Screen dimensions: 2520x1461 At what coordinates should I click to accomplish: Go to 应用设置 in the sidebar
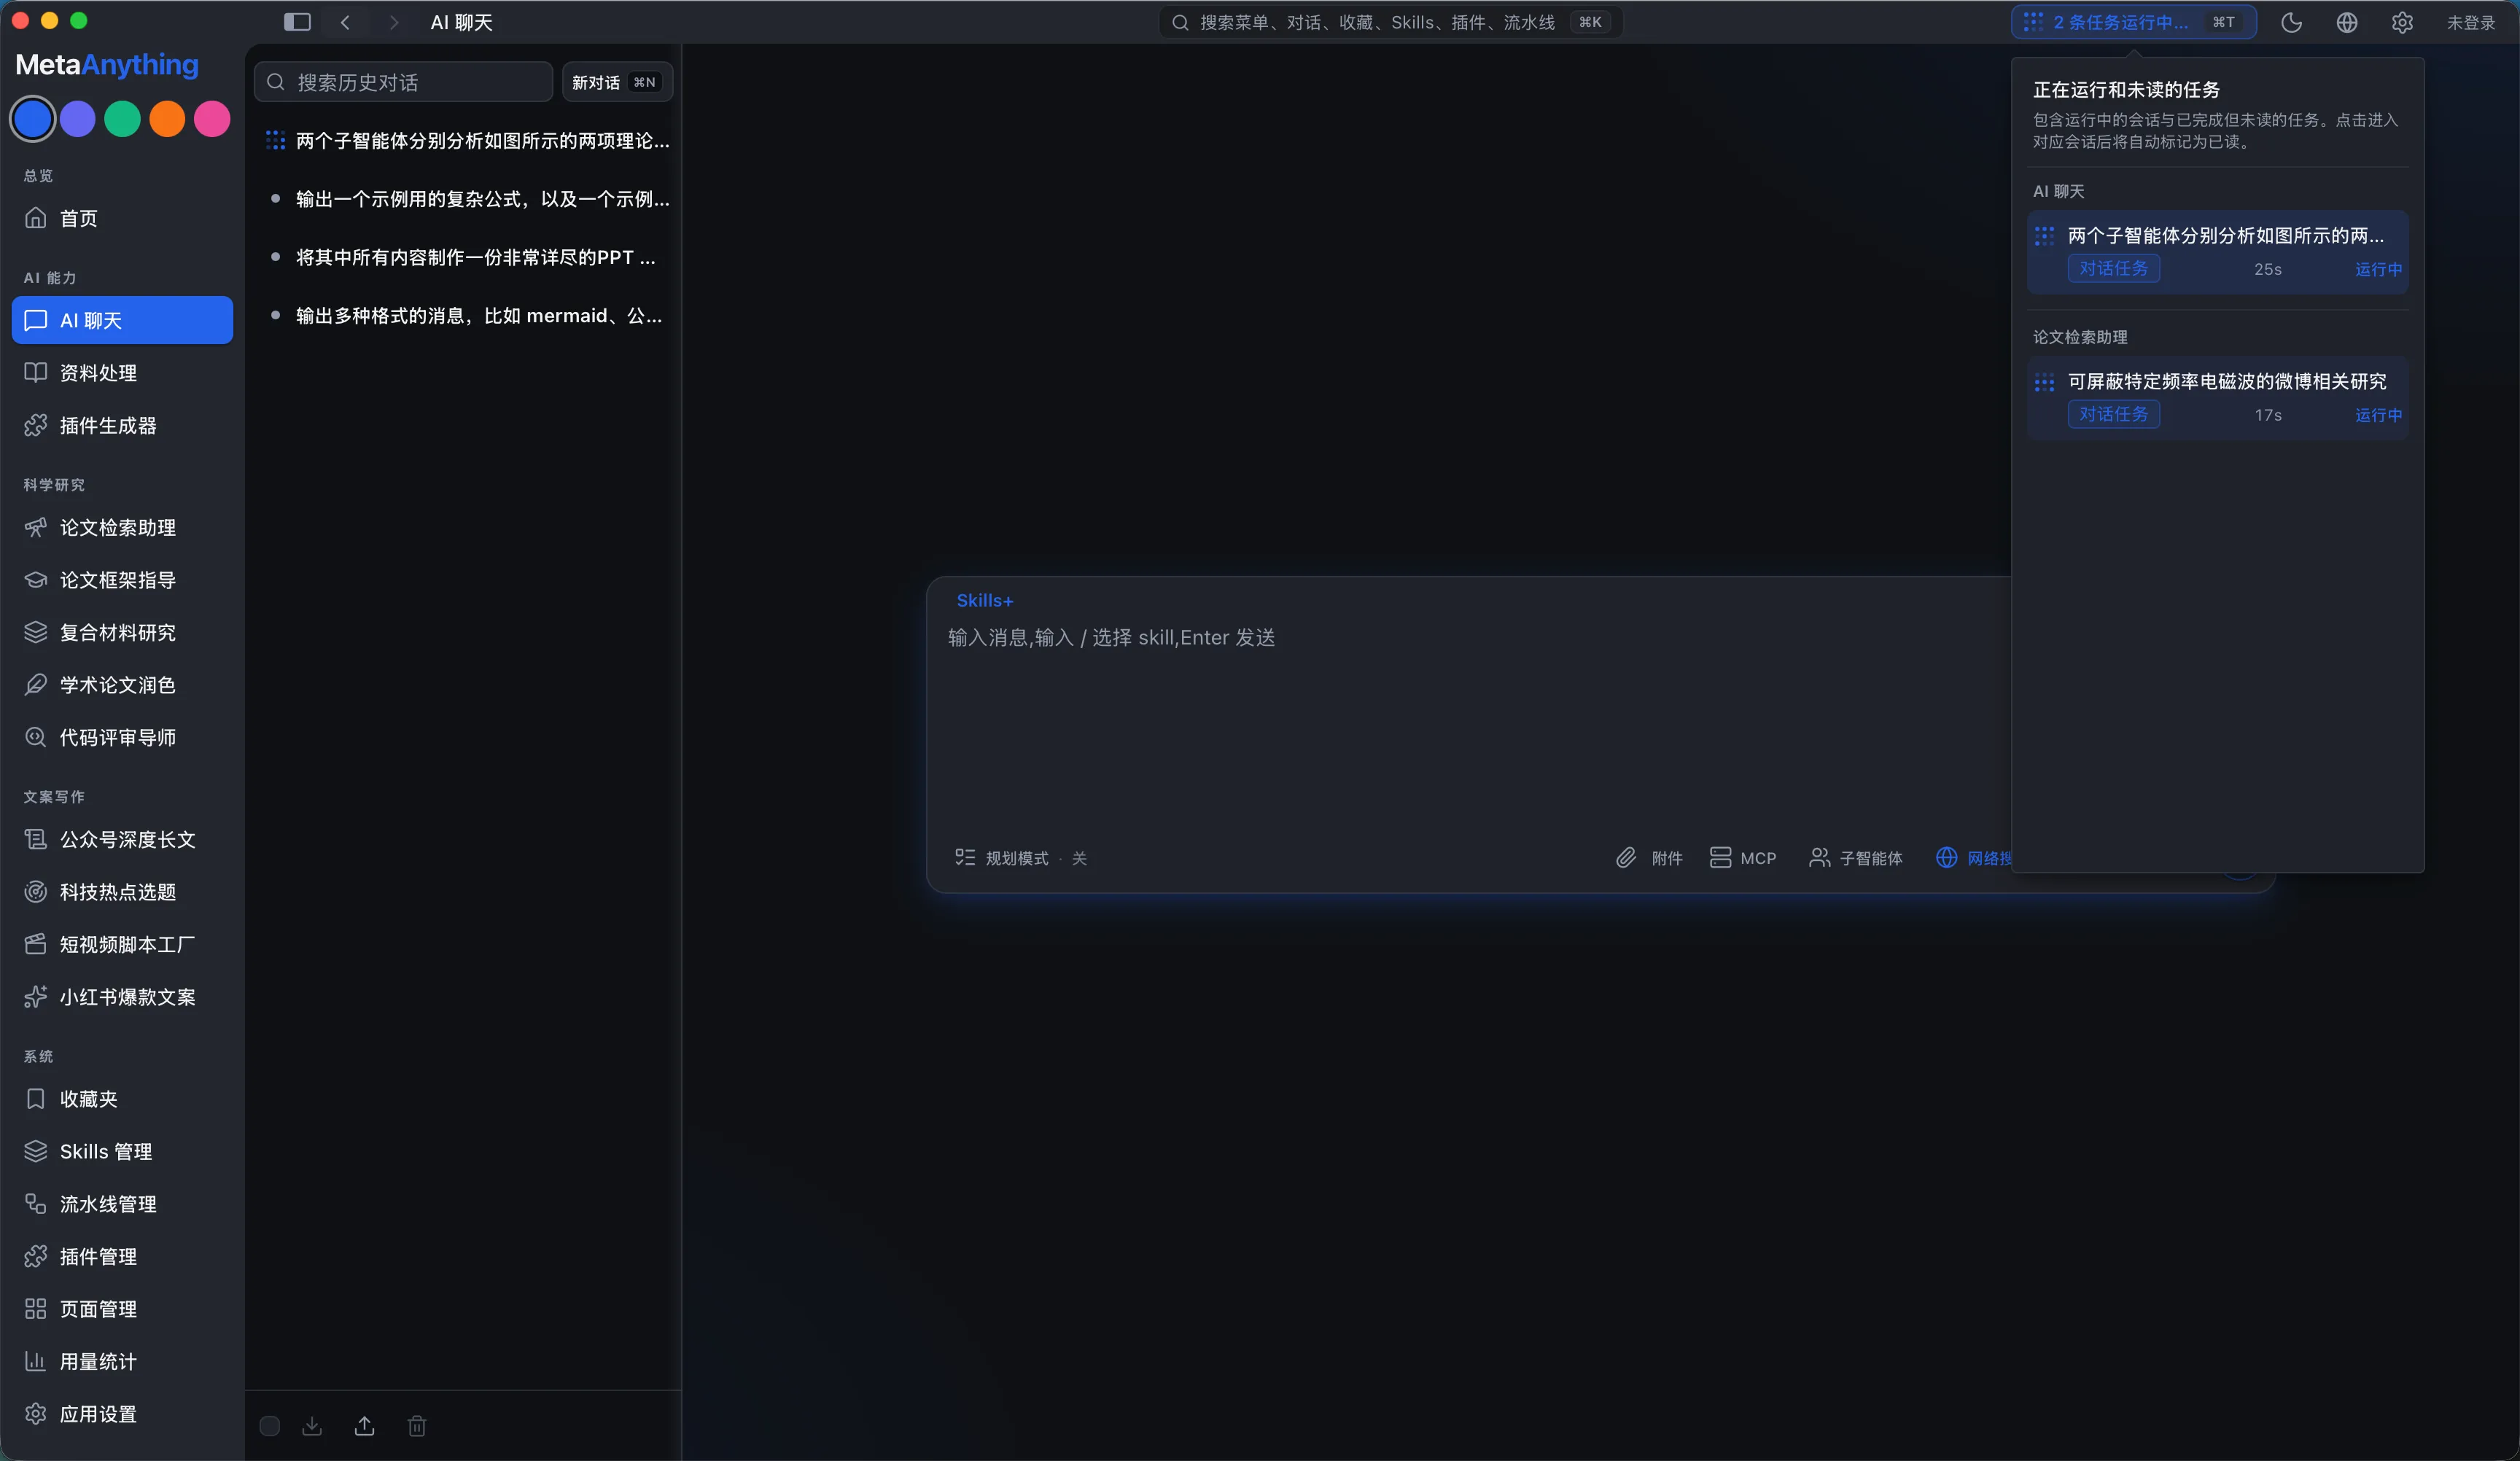(x=122, y=1414)
